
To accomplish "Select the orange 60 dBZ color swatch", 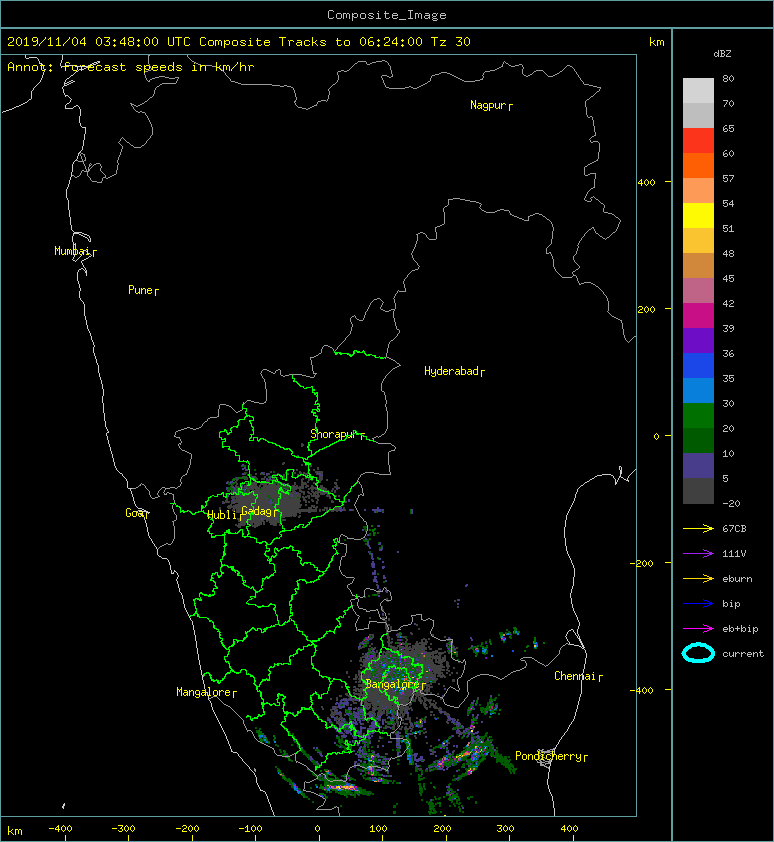I will [x=698, y=165].
